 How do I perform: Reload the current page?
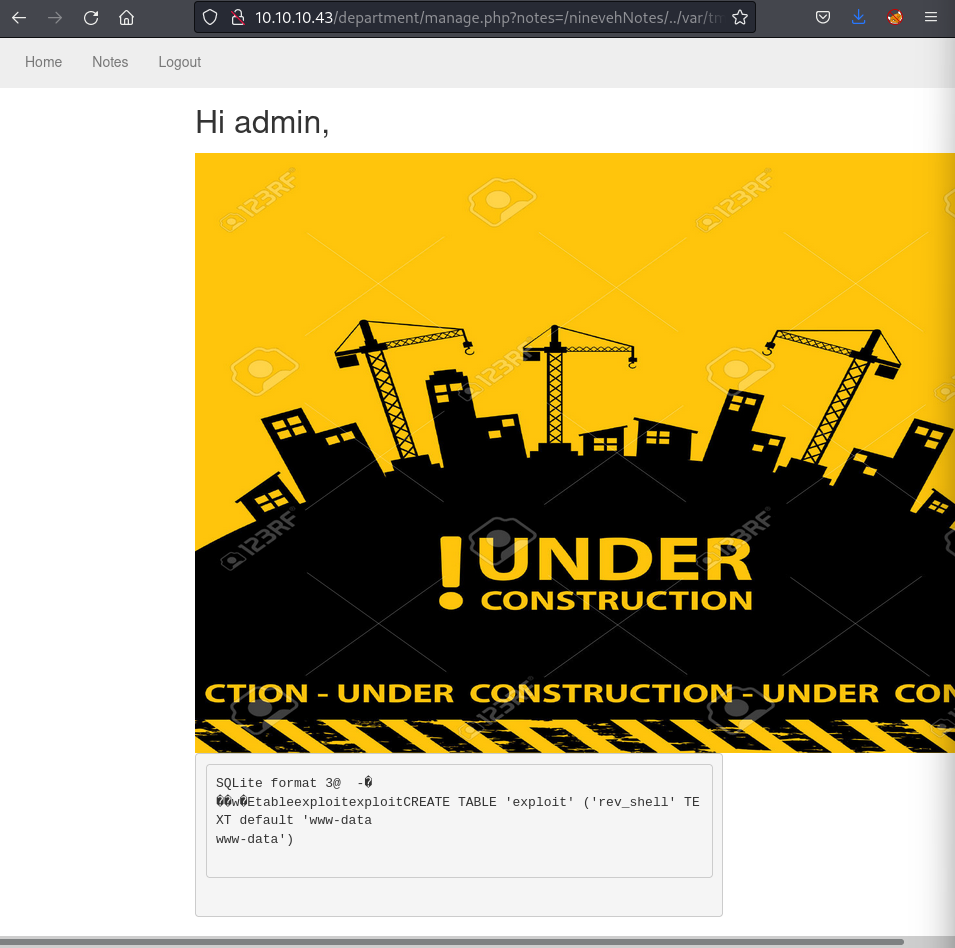coord(91,17)
